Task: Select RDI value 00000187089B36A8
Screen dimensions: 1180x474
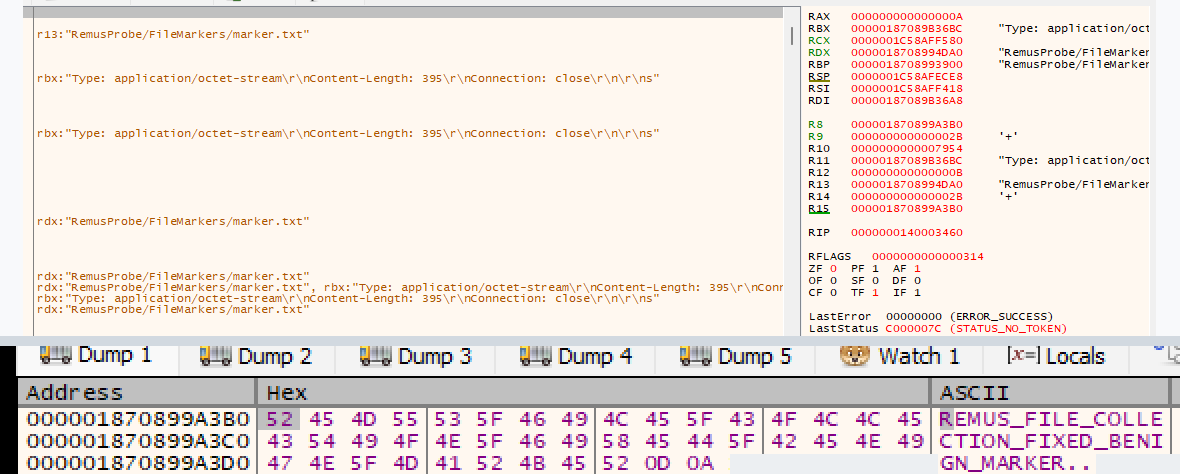Action: coord(907,101)
